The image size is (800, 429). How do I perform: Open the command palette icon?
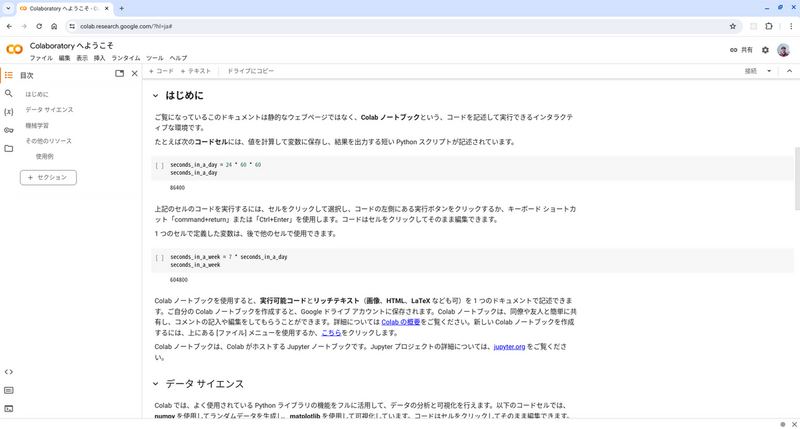(9, 390)
